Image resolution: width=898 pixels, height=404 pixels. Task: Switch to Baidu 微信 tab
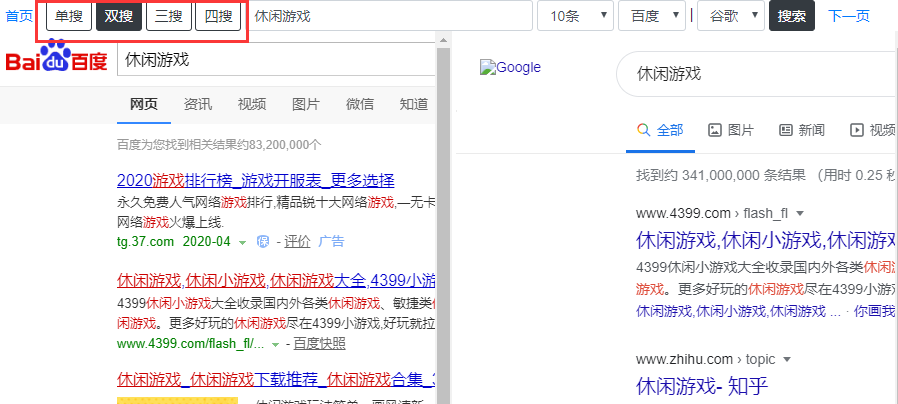(x=360, y=104)
